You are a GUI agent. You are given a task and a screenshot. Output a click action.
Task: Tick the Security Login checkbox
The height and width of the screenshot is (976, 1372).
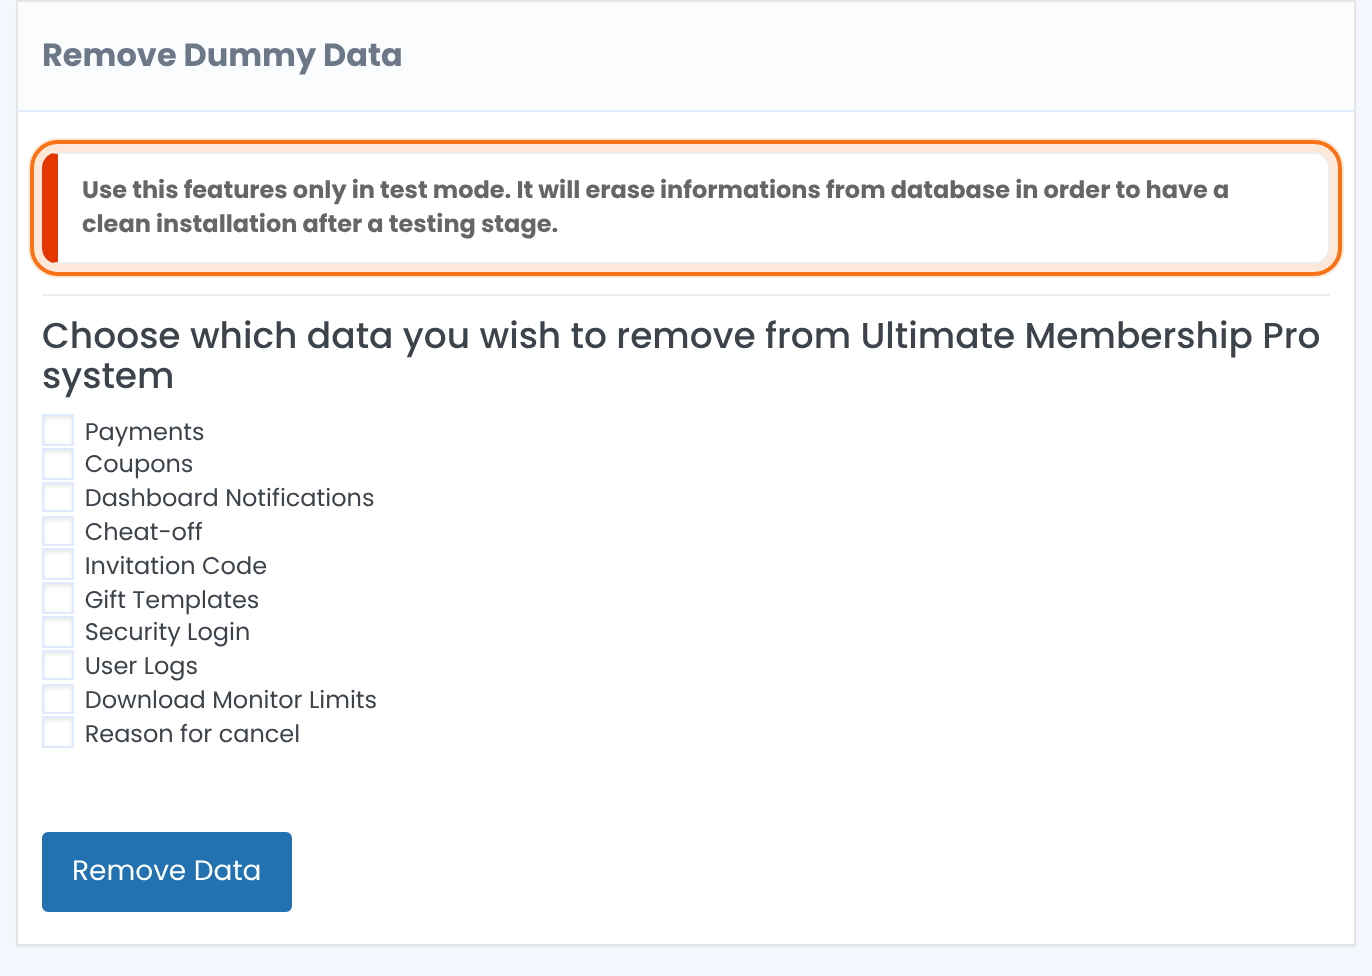point(58,632)
